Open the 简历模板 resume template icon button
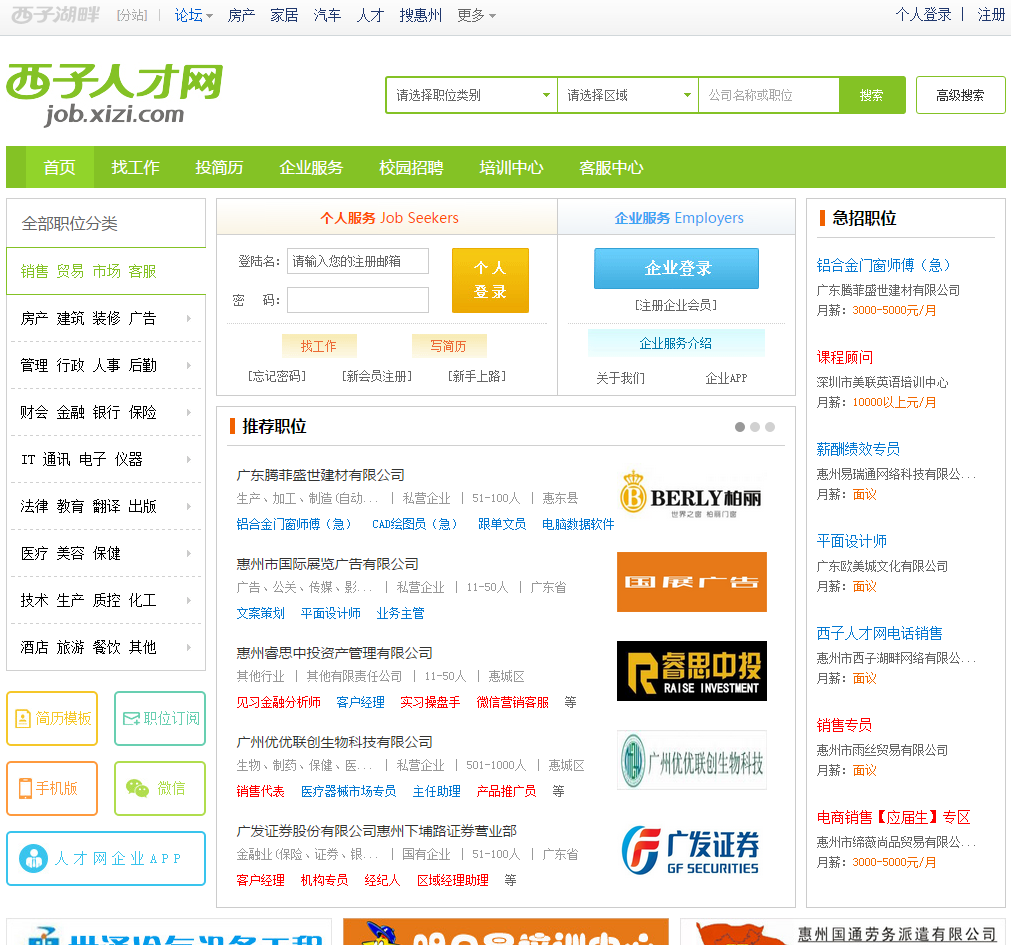Screen dimensions: 1011x945 [x=52, y=718]
